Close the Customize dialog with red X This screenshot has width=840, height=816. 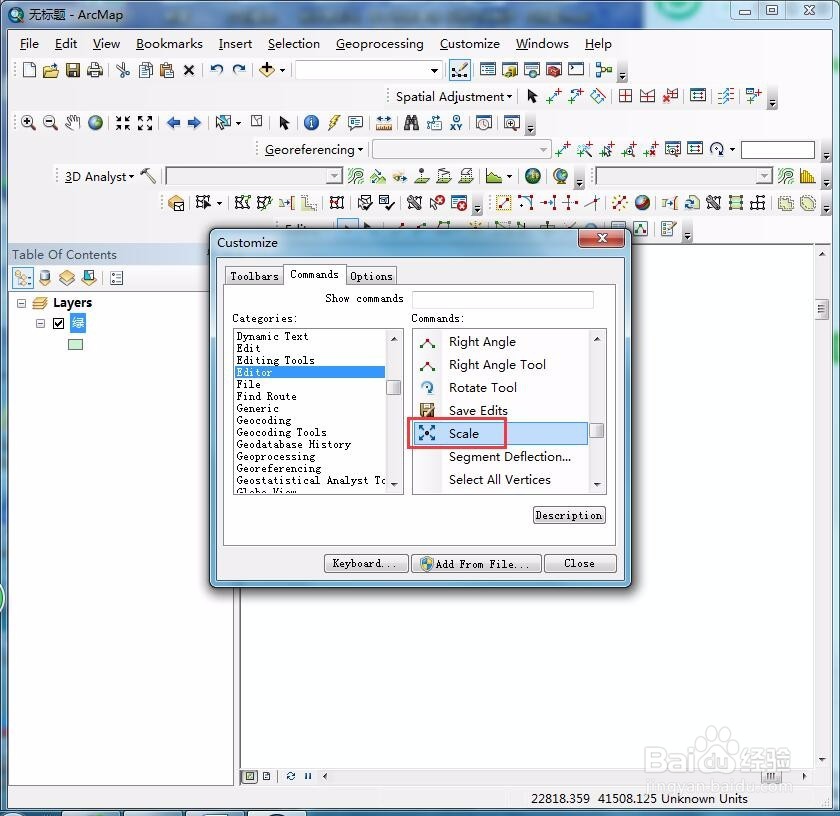602,238
